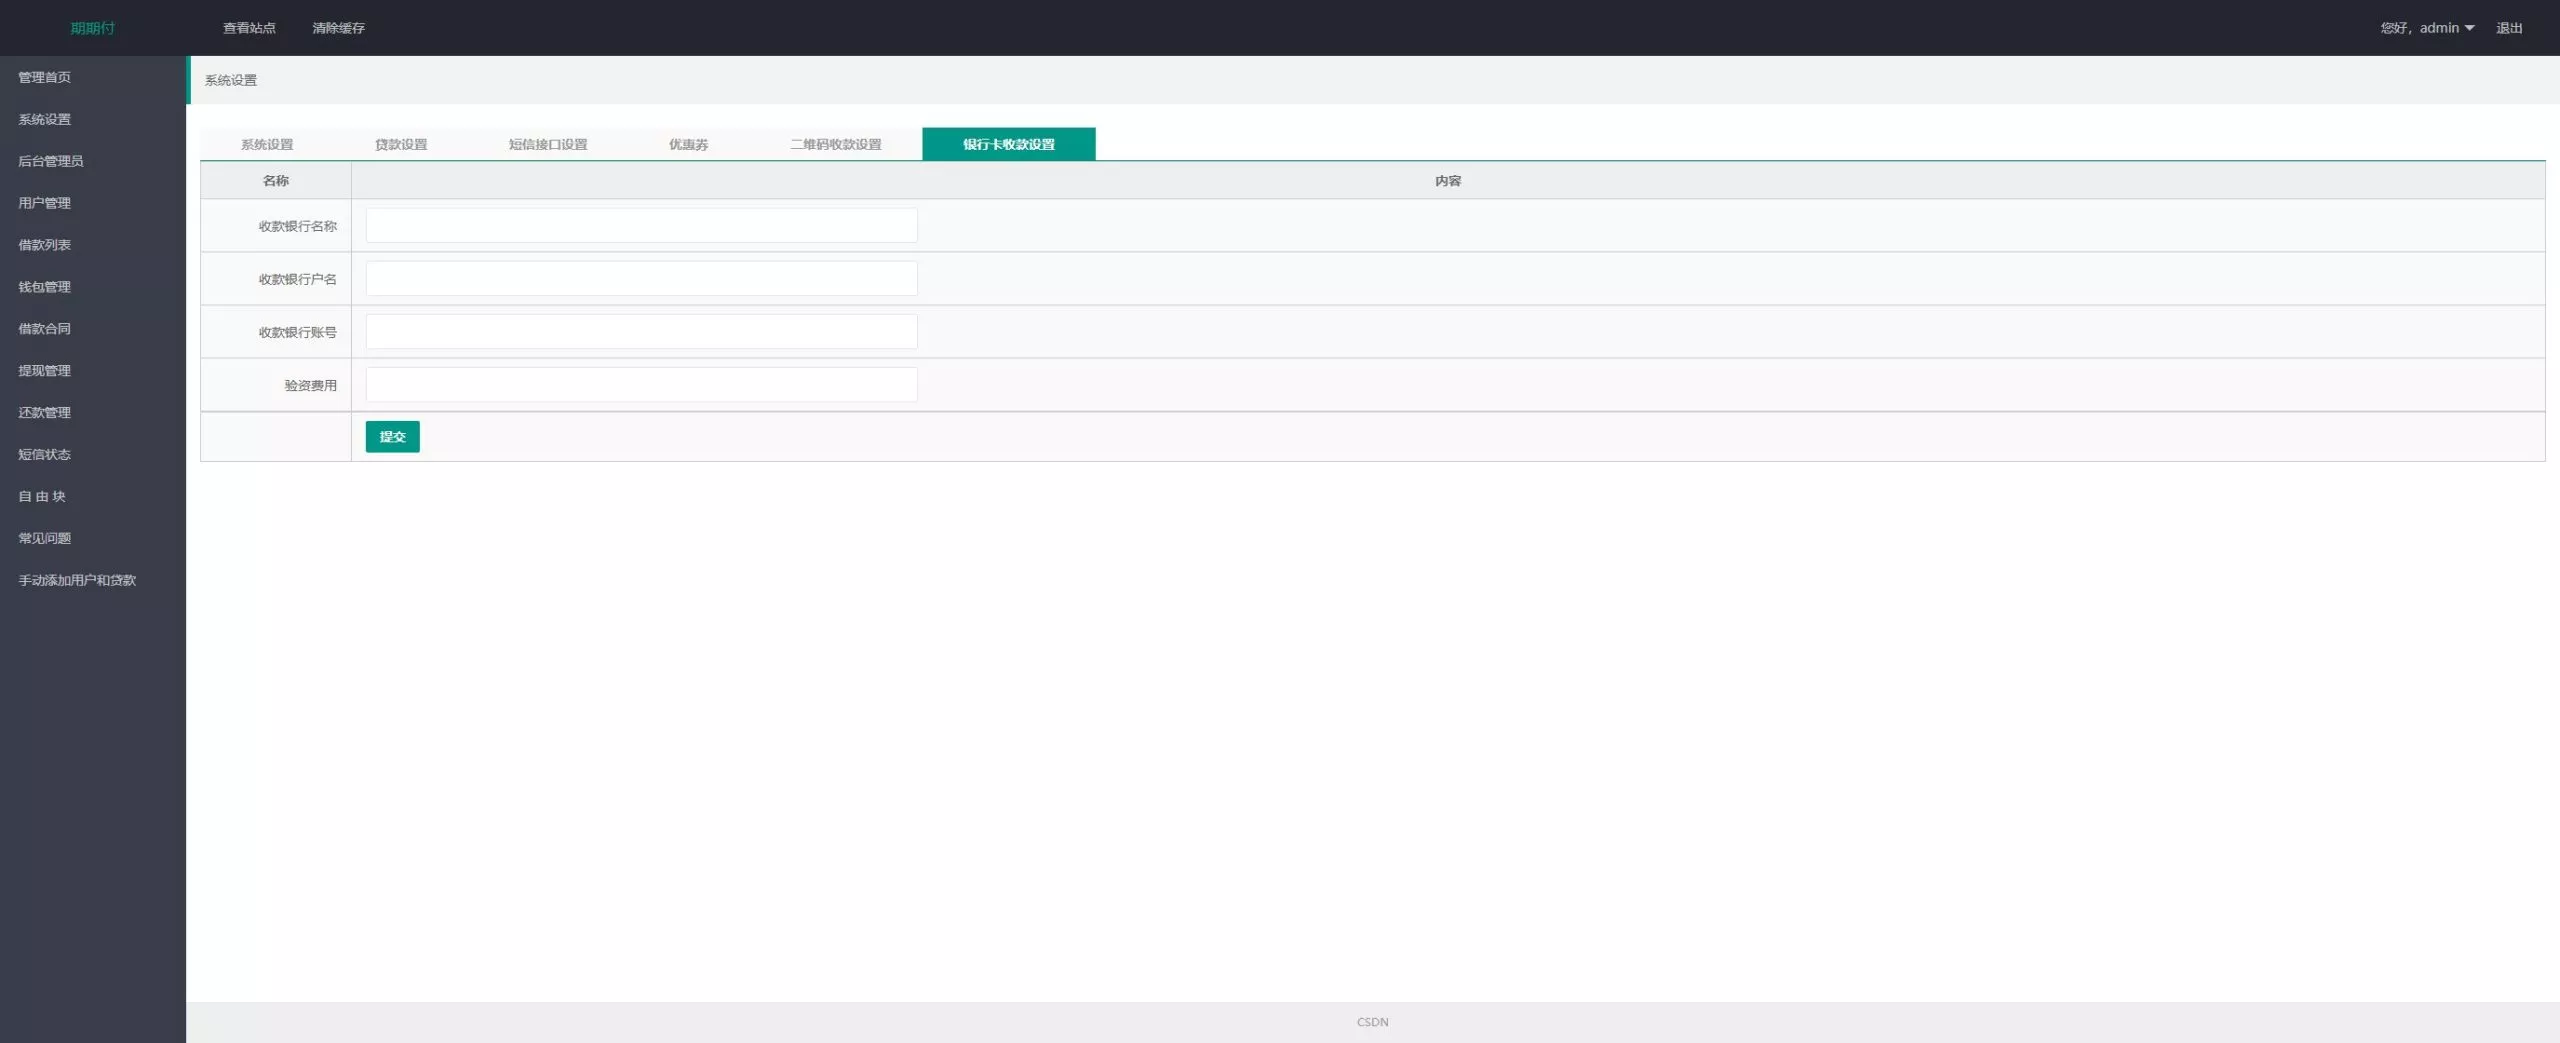Image resolution: width=2560 pixels, height=1043 pixels.
Task: Select the 银行卡收款设置 tab
Action: pos(1008,144)
